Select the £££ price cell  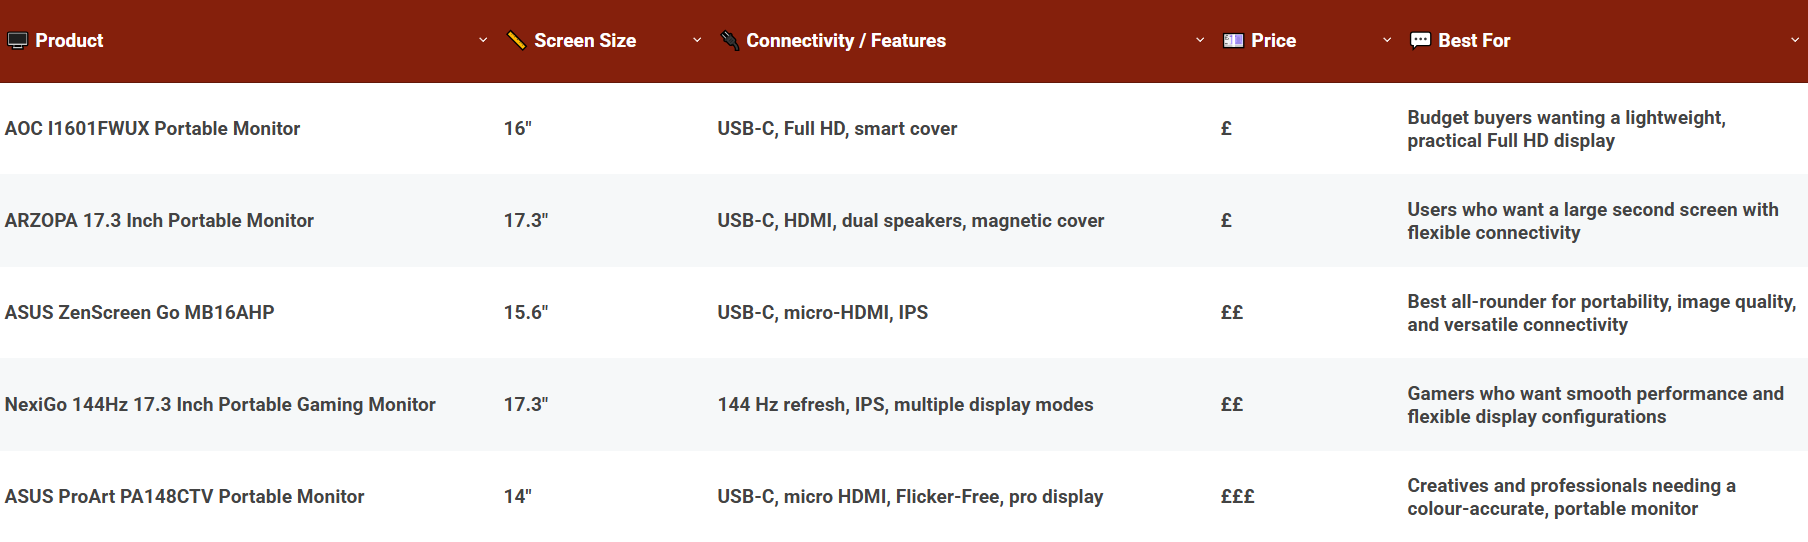1237,497
